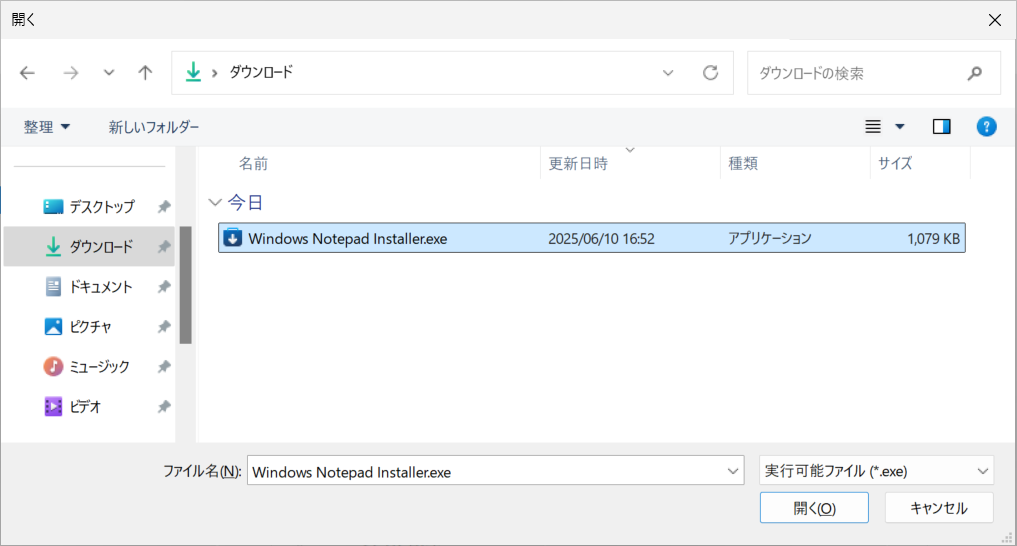
Task: Click the green download icon in address bar
Action: (193, 72)
